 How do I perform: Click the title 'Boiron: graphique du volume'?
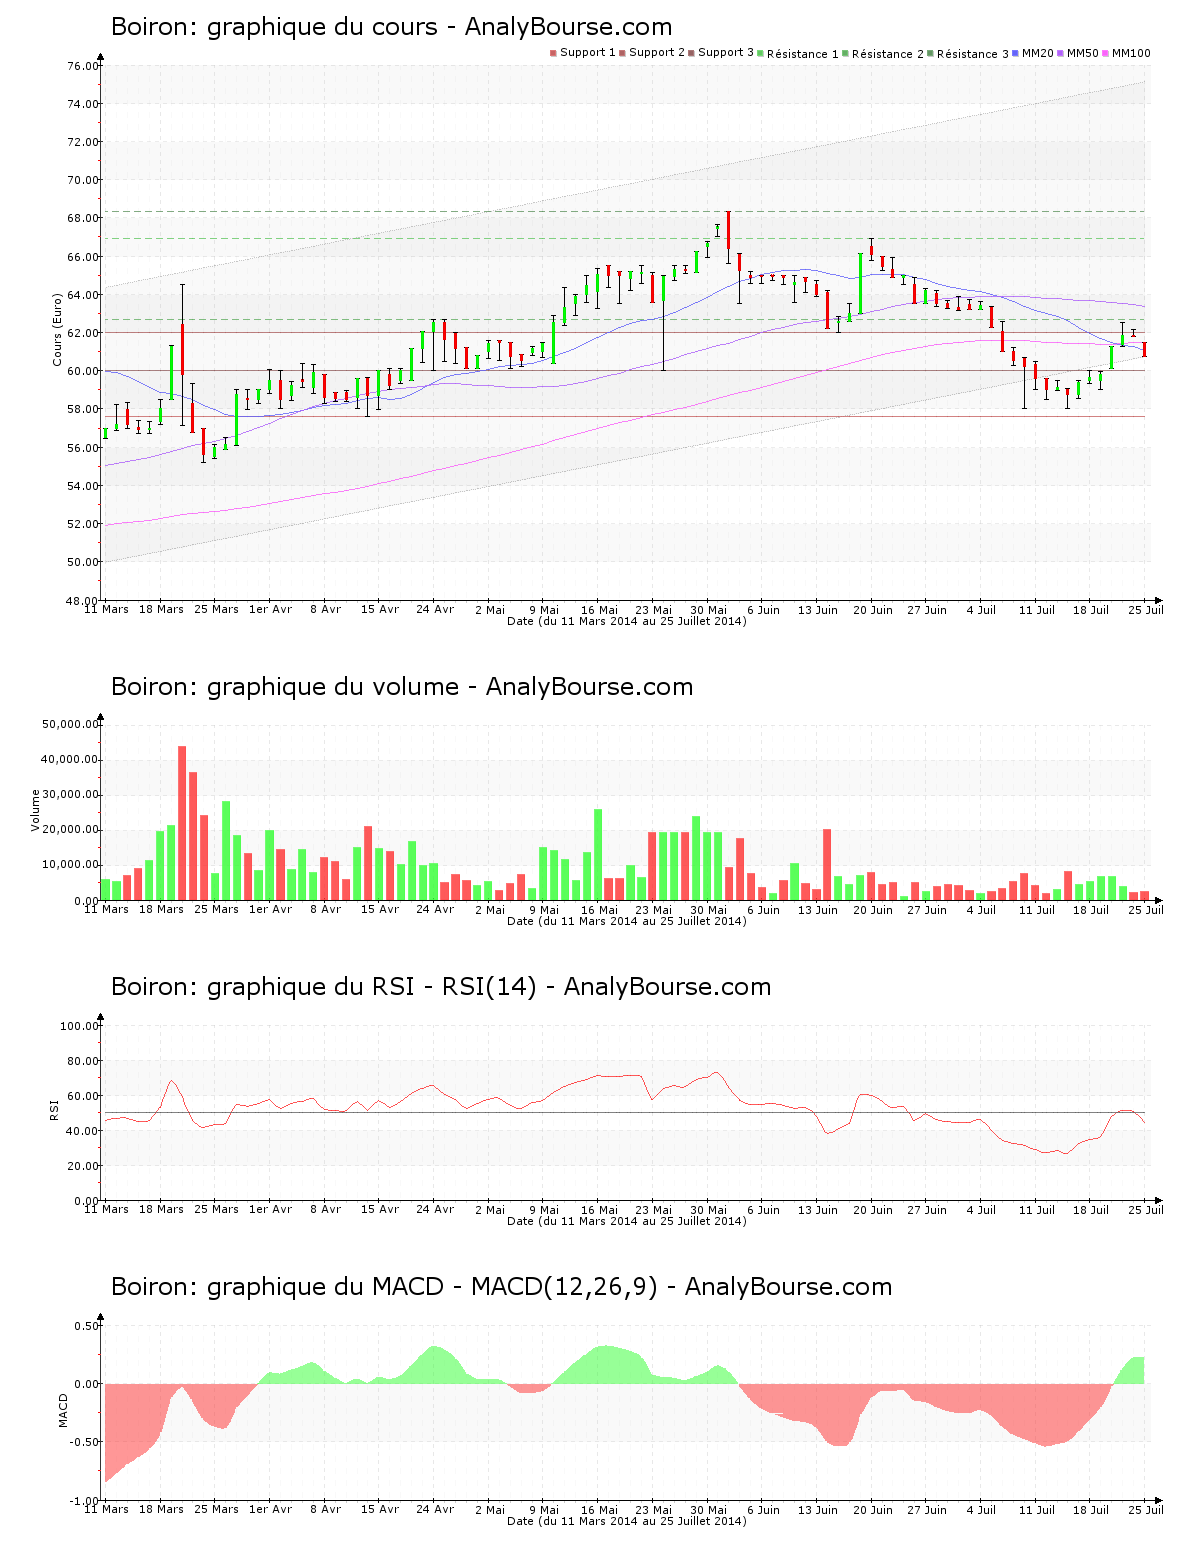(285, 687)
